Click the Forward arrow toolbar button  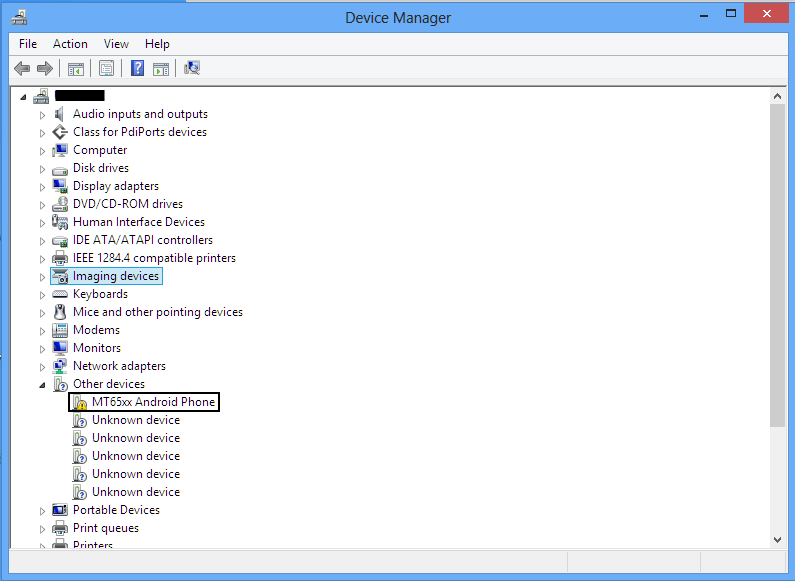[44, 68]
